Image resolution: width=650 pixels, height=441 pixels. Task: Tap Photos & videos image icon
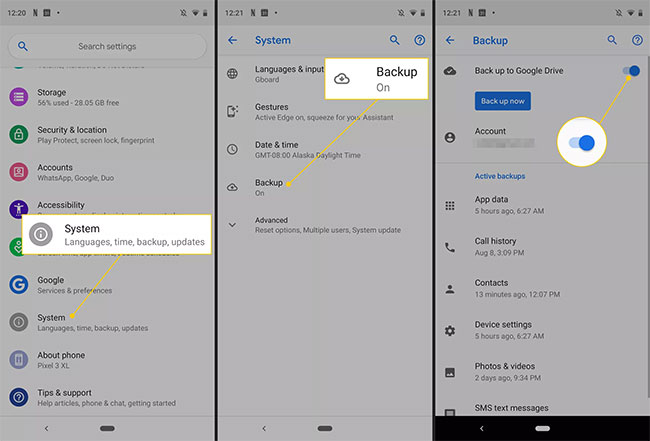(x=450, y=373)
